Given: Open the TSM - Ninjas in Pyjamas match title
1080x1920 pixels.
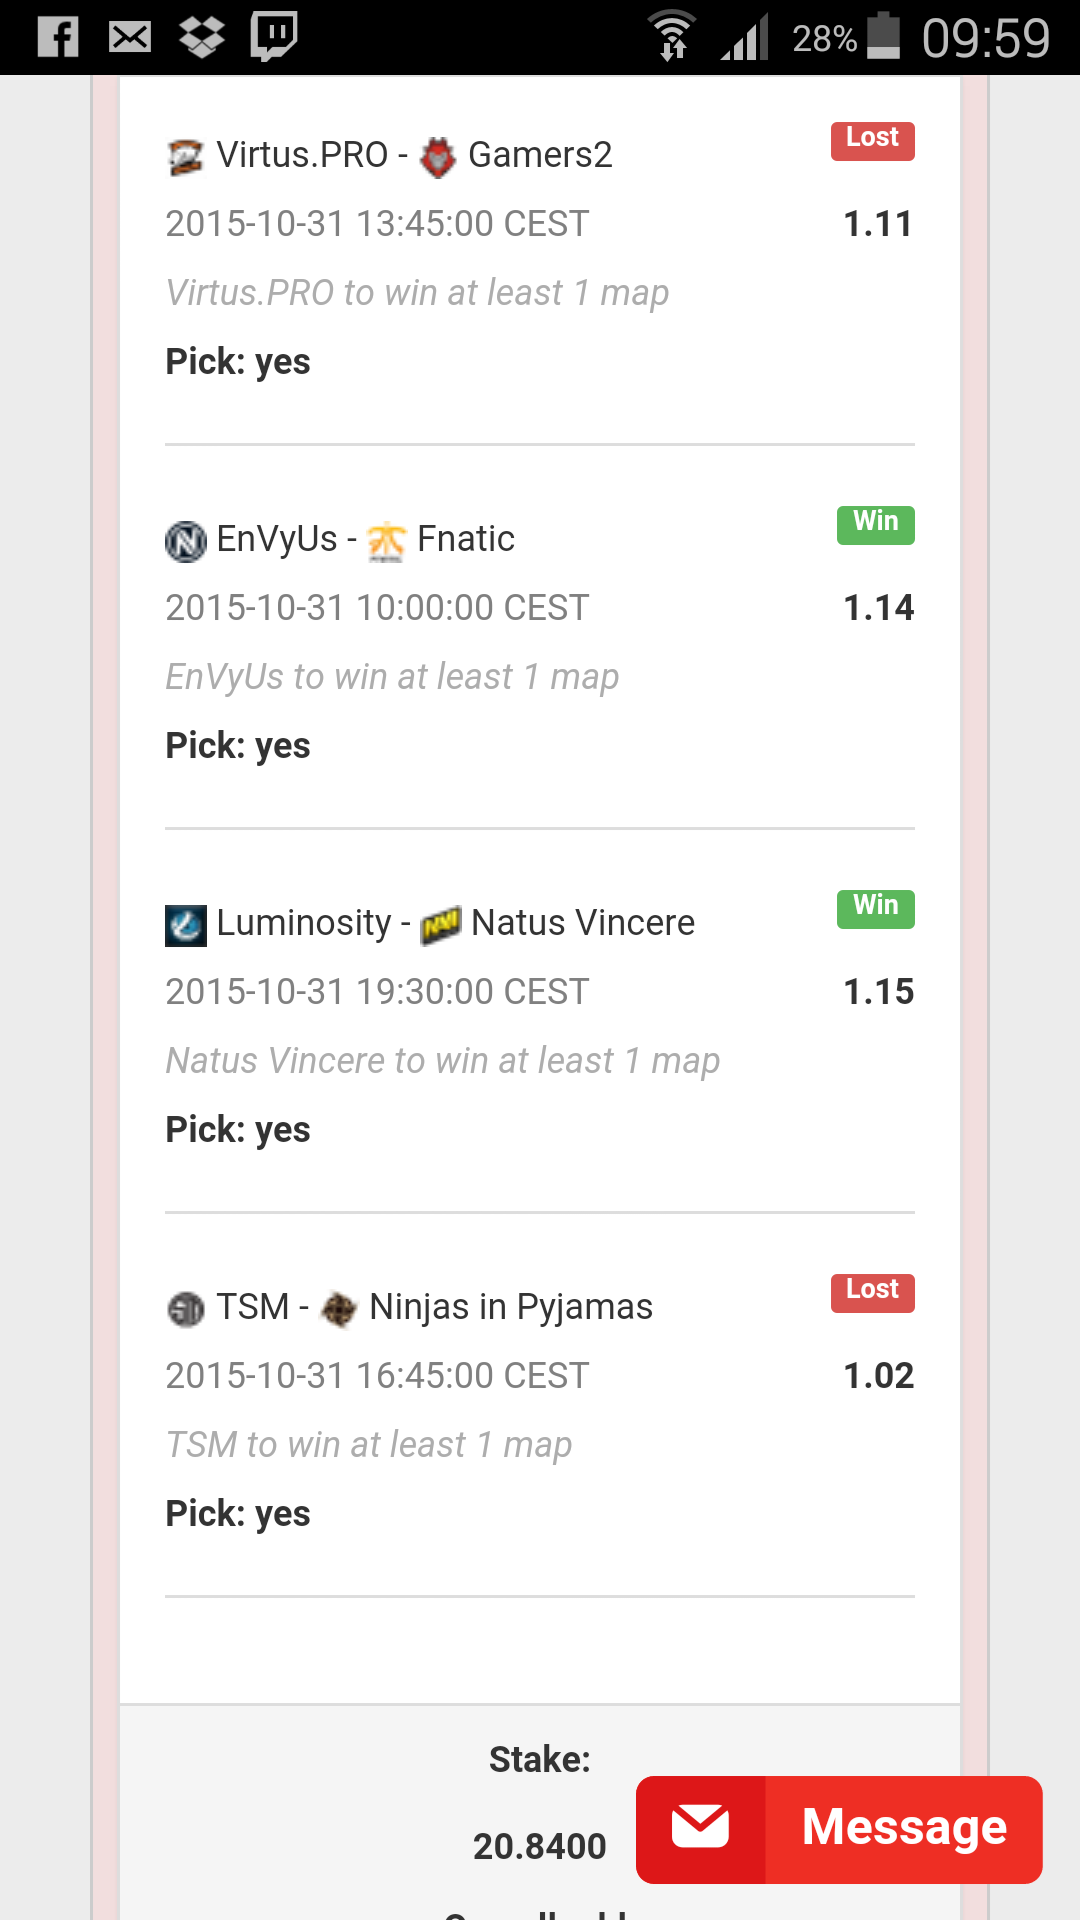Looking at the screenshot, I should pyautogui.click(x=409, y=1308).
